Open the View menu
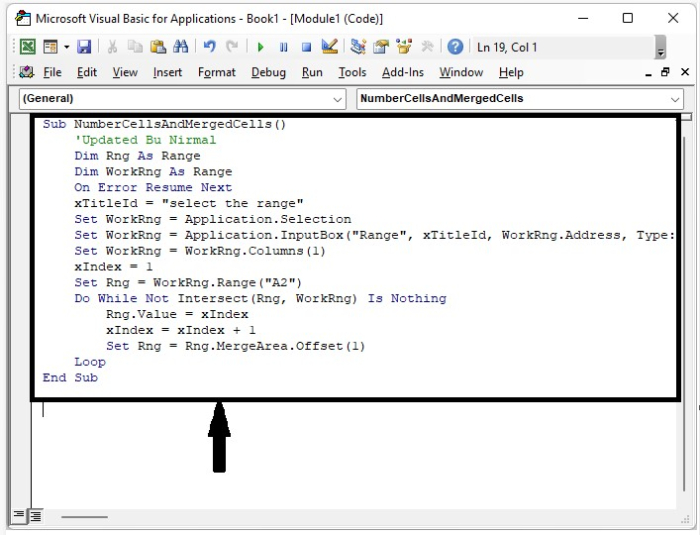The image size is (700, 535). tap(125, 72)
